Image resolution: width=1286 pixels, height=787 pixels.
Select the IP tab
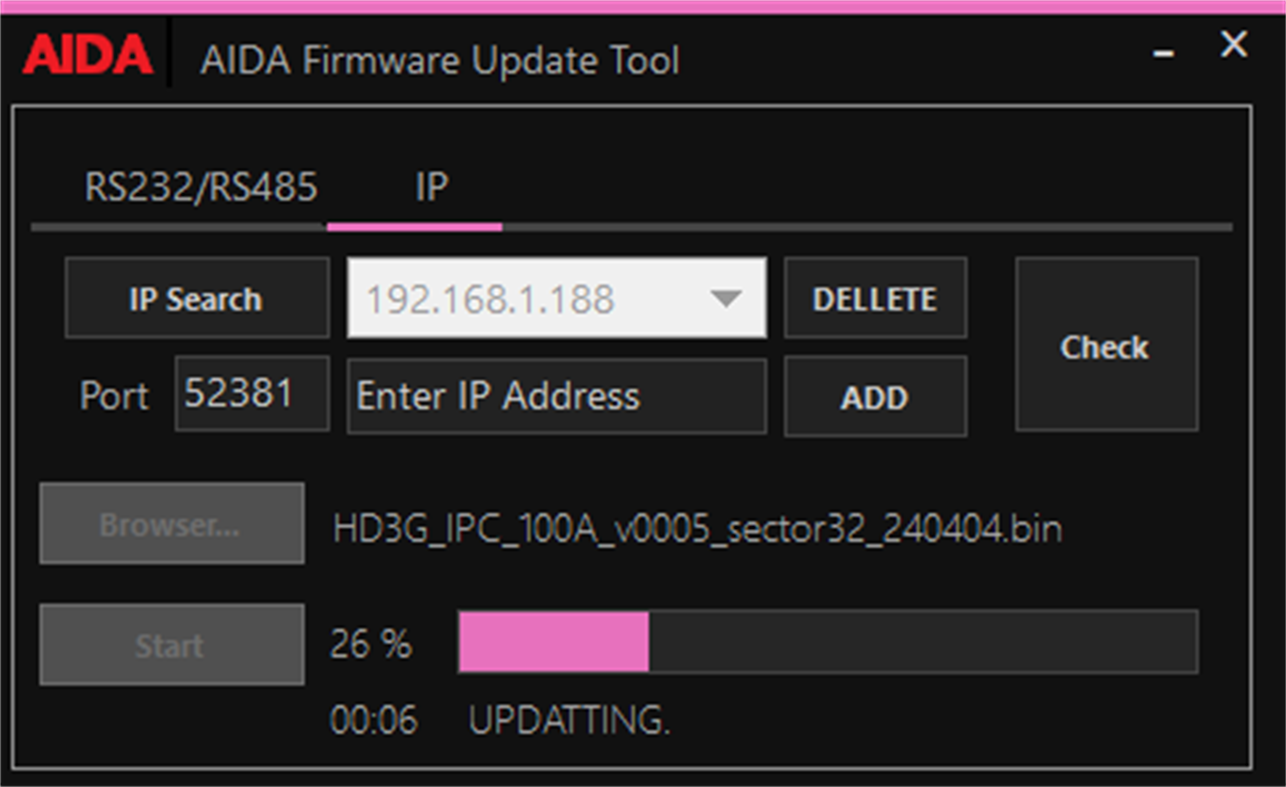pyautogui.click(x=430, y=186)
